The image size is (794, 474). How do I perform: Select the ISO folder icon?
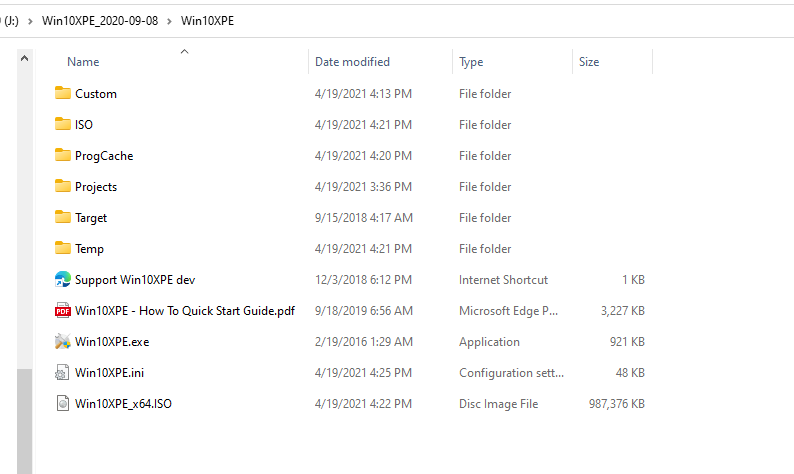click(63, 125)
